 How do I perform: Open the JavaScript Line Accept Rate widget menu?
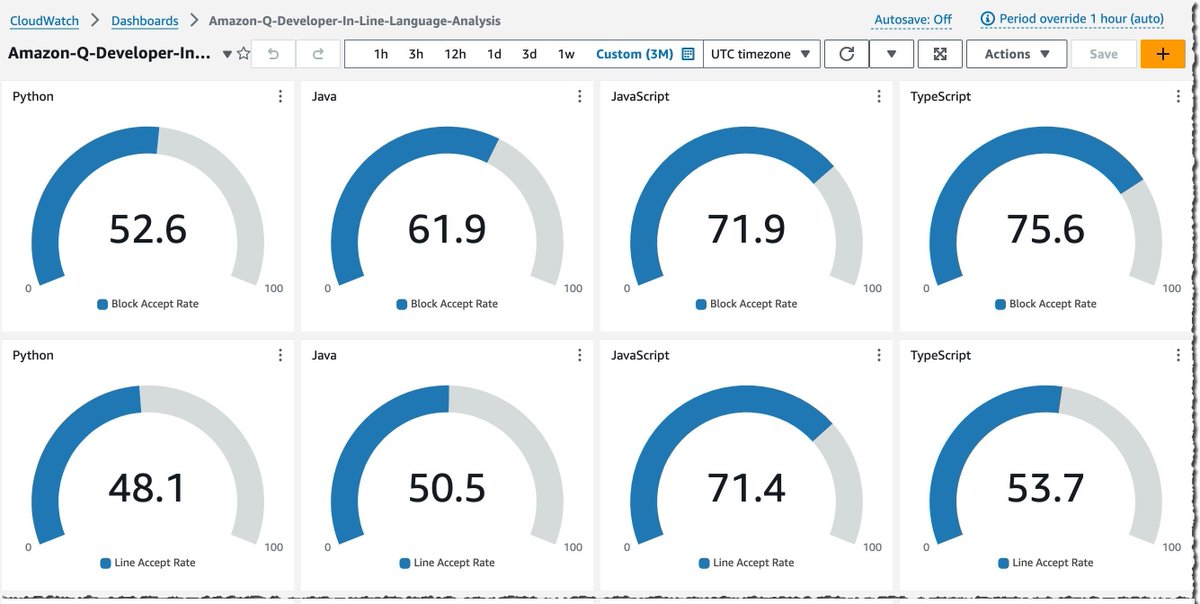879,355
